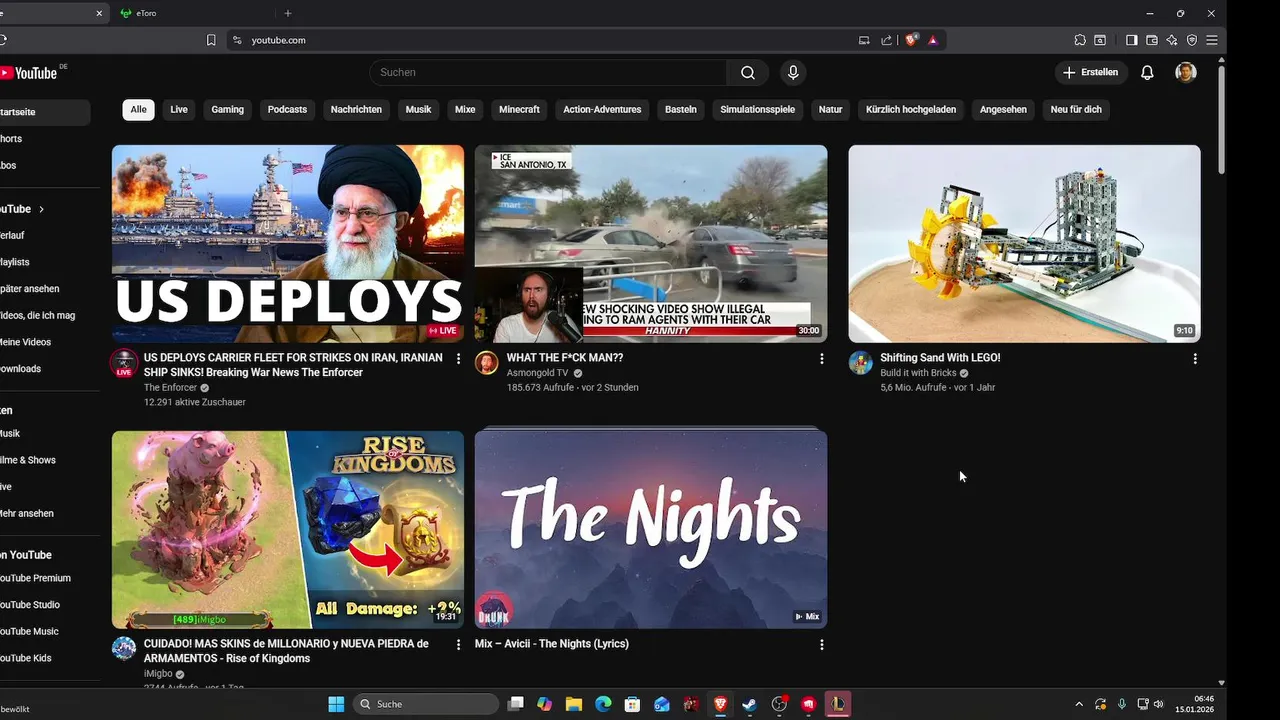Open iMigbo channel avatar
1280x720 pixels.
(124, 648)
